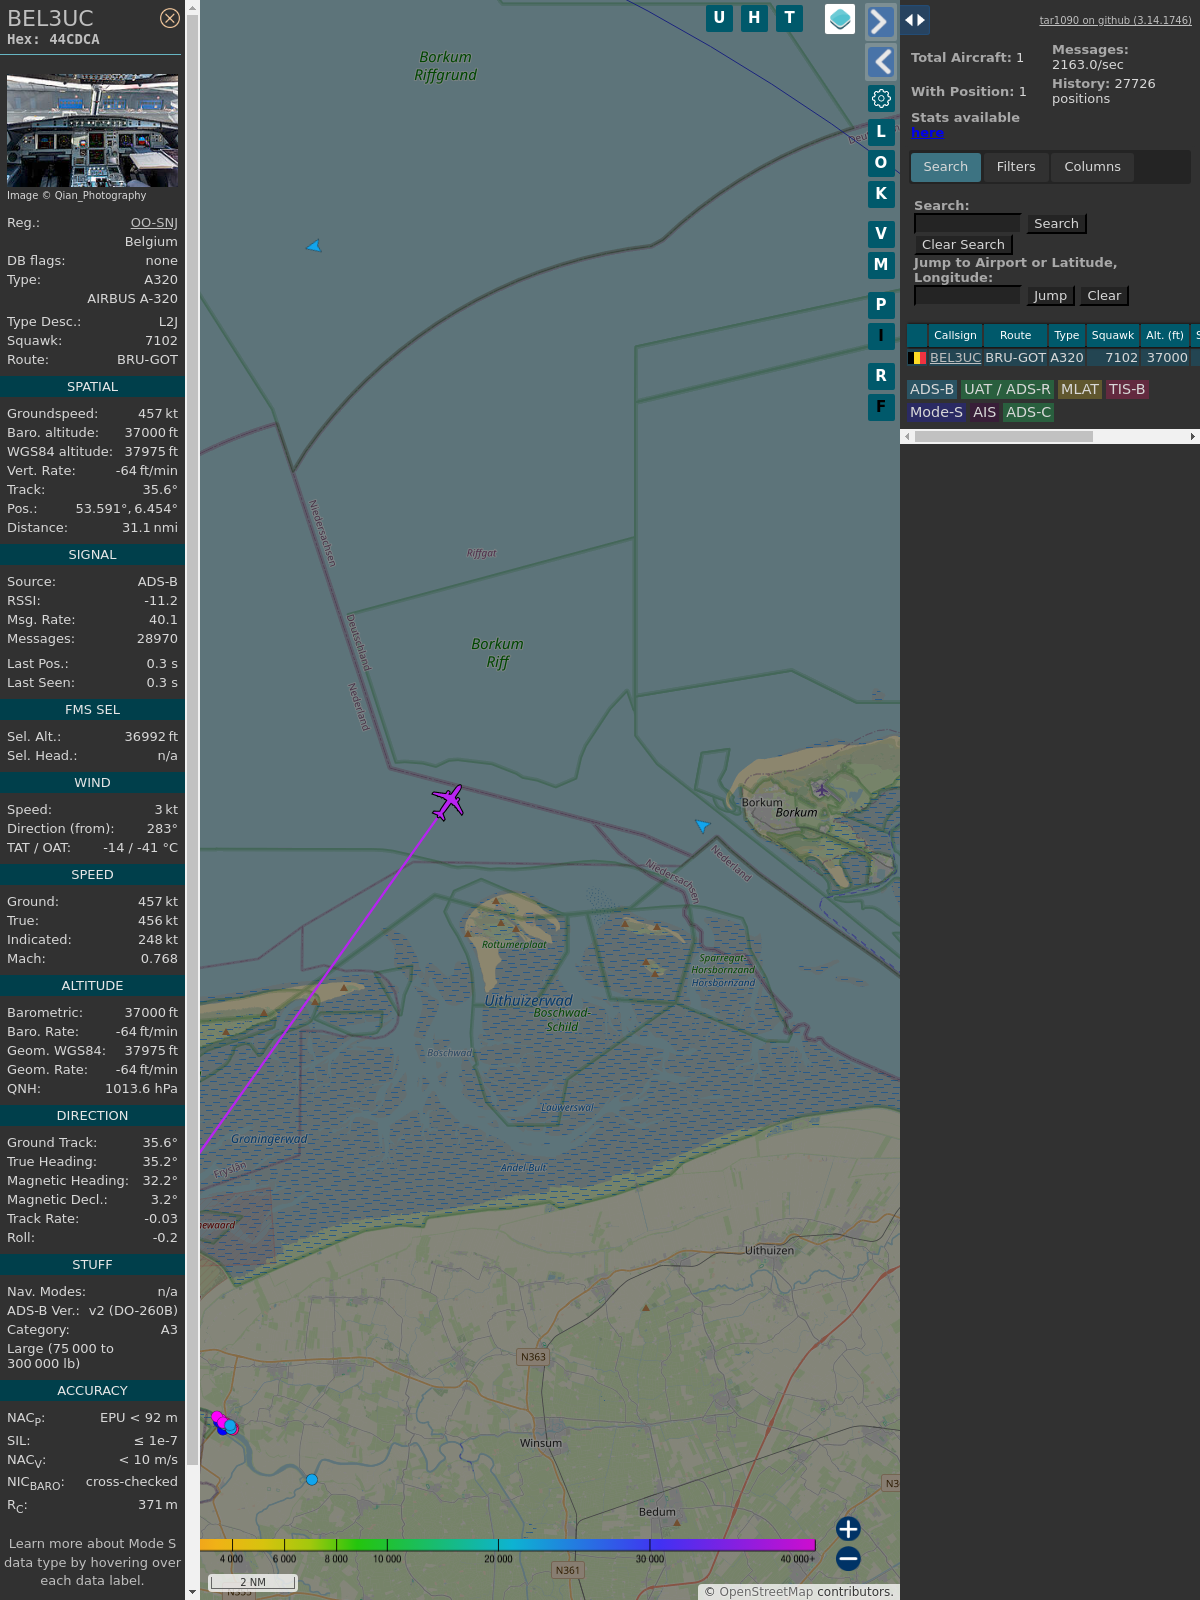Toggle the V map option button
The width and height of the screenshot is (1200, 1600).
point(881,234)
